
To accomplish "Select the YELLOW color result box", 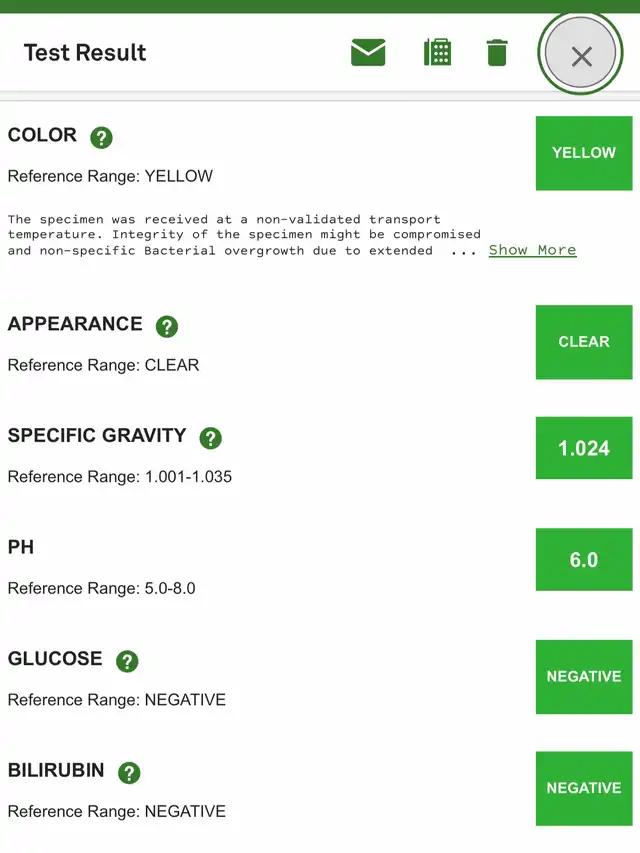I will [584, 153].
